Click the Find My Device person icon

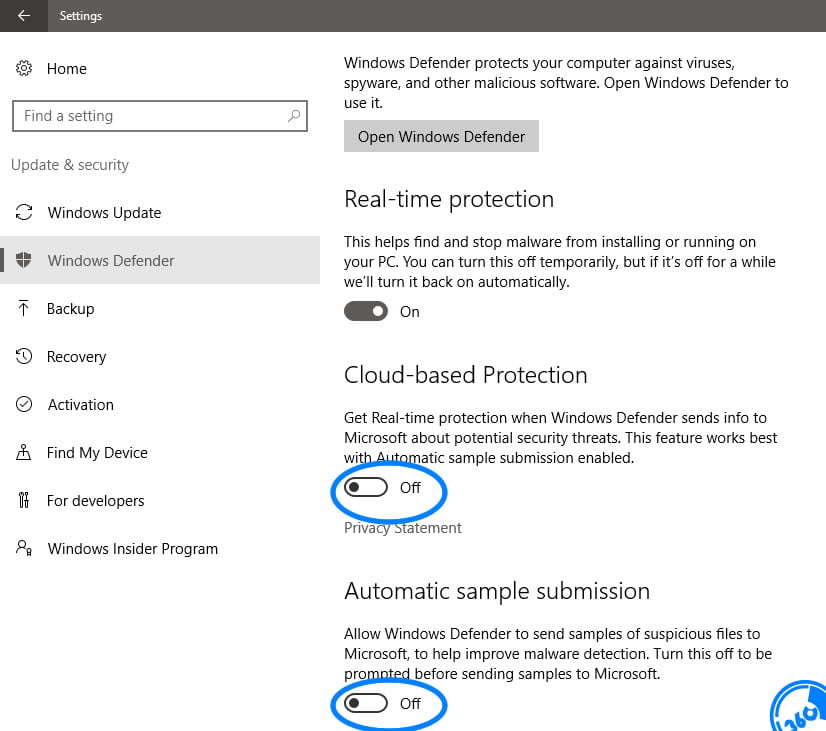pyautogui.click(x=24, y=452)
